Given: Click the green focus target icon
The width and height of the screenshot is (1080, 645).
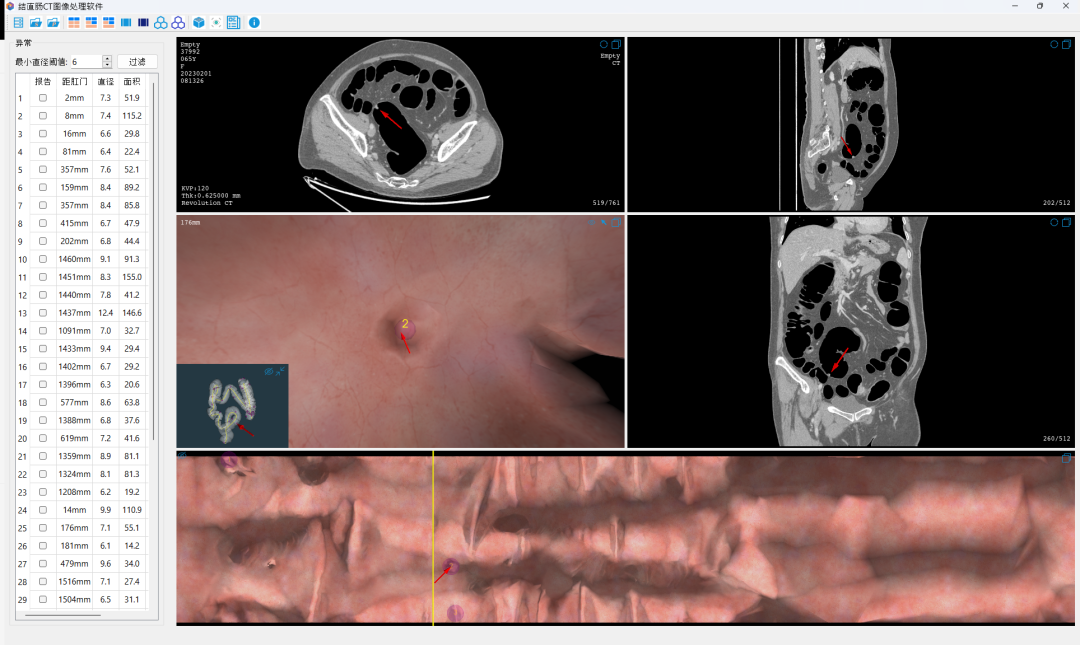Looking at the screenshot, I should click(216, 23).
